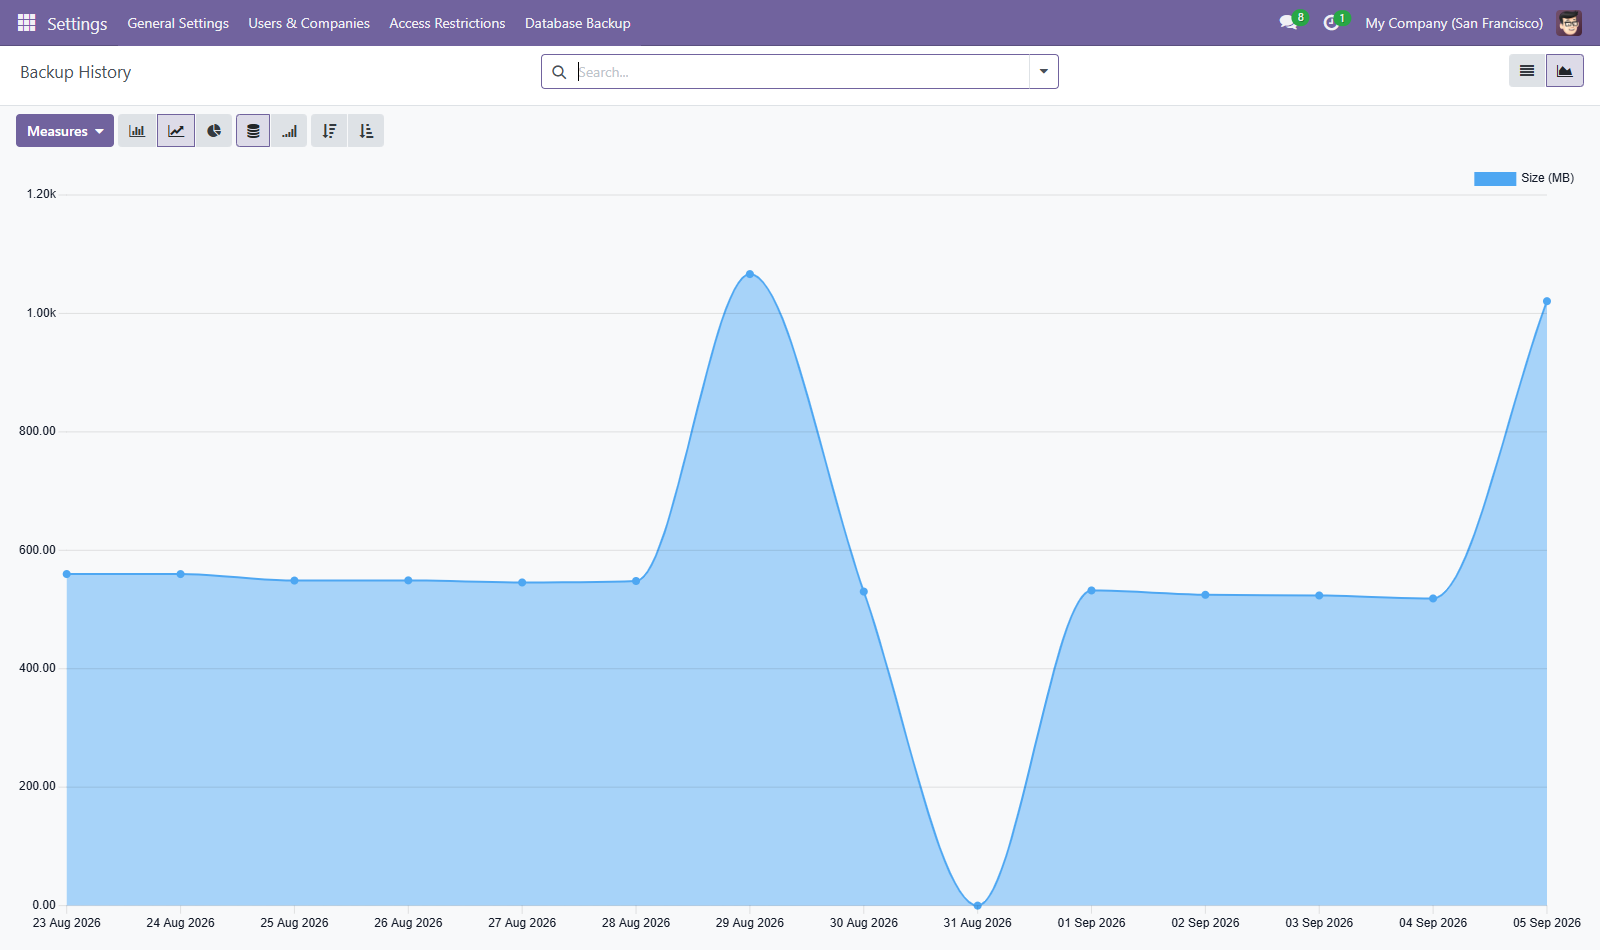Viewport: 1600px width, 950px height.
Task: Open Database Backup menu
Action: tap(578, 23)
